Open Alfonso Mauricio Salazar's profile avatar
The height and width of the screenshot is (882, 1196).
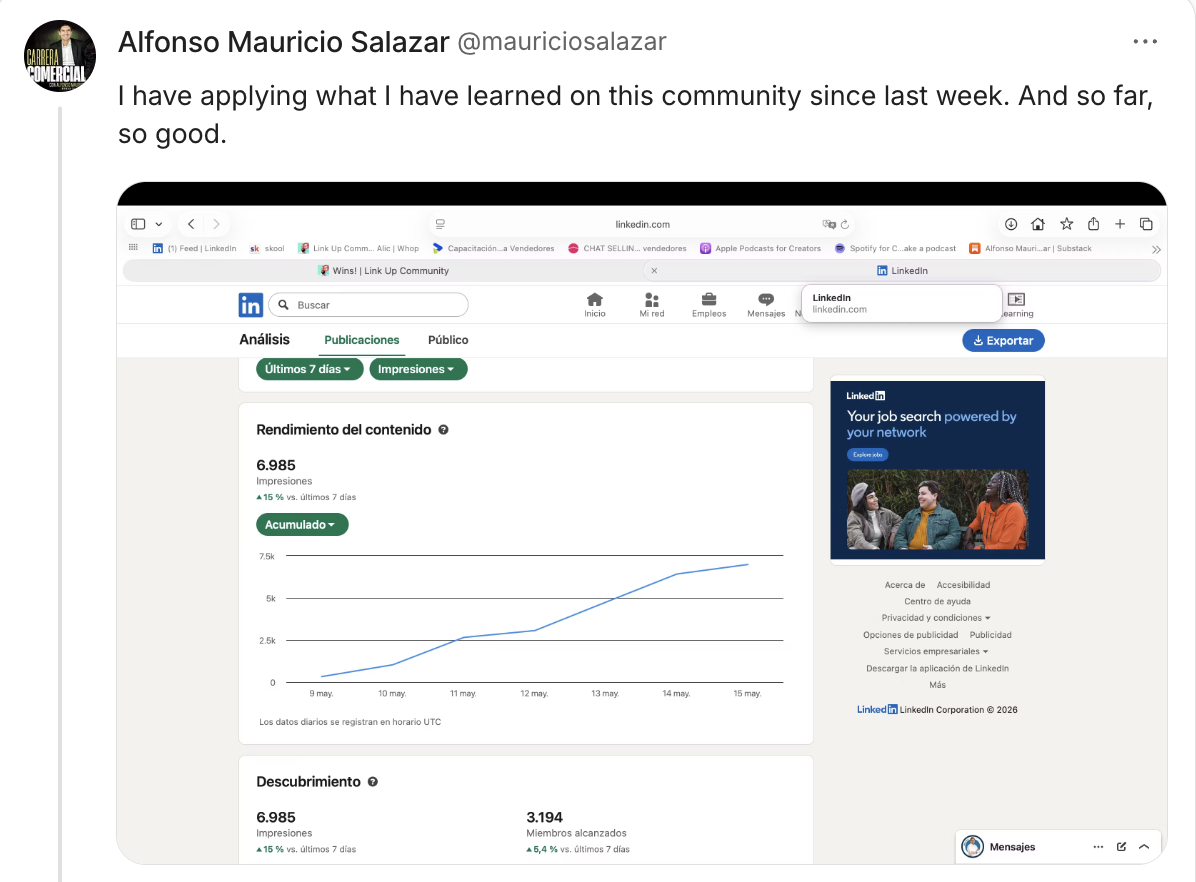coord(60,56)
